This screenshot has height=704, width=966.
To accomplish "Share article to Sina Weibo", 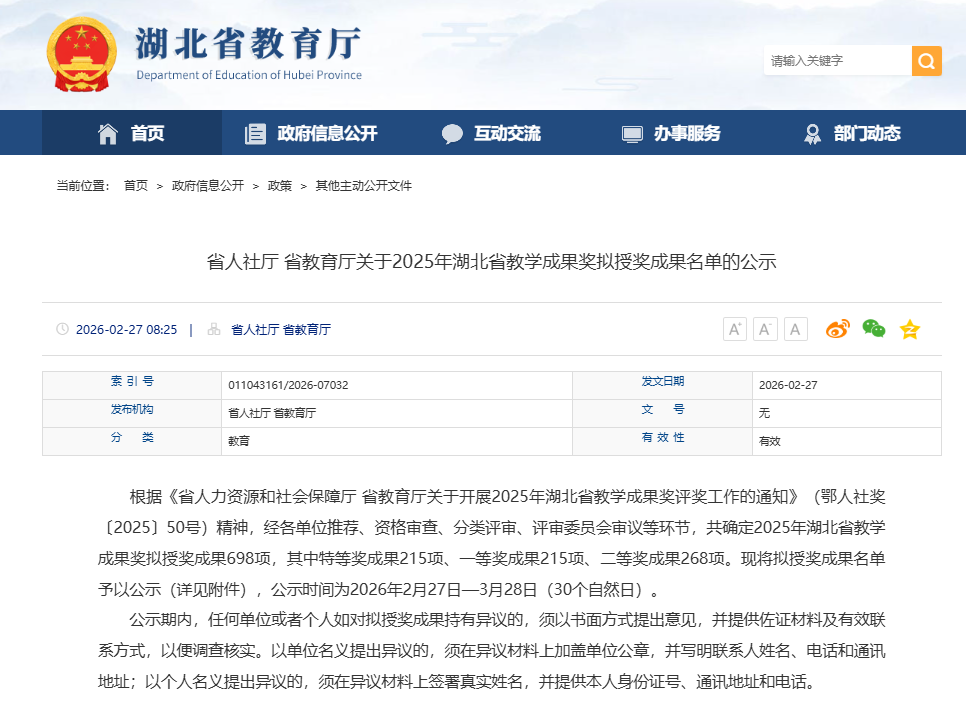I will (837, 329).
